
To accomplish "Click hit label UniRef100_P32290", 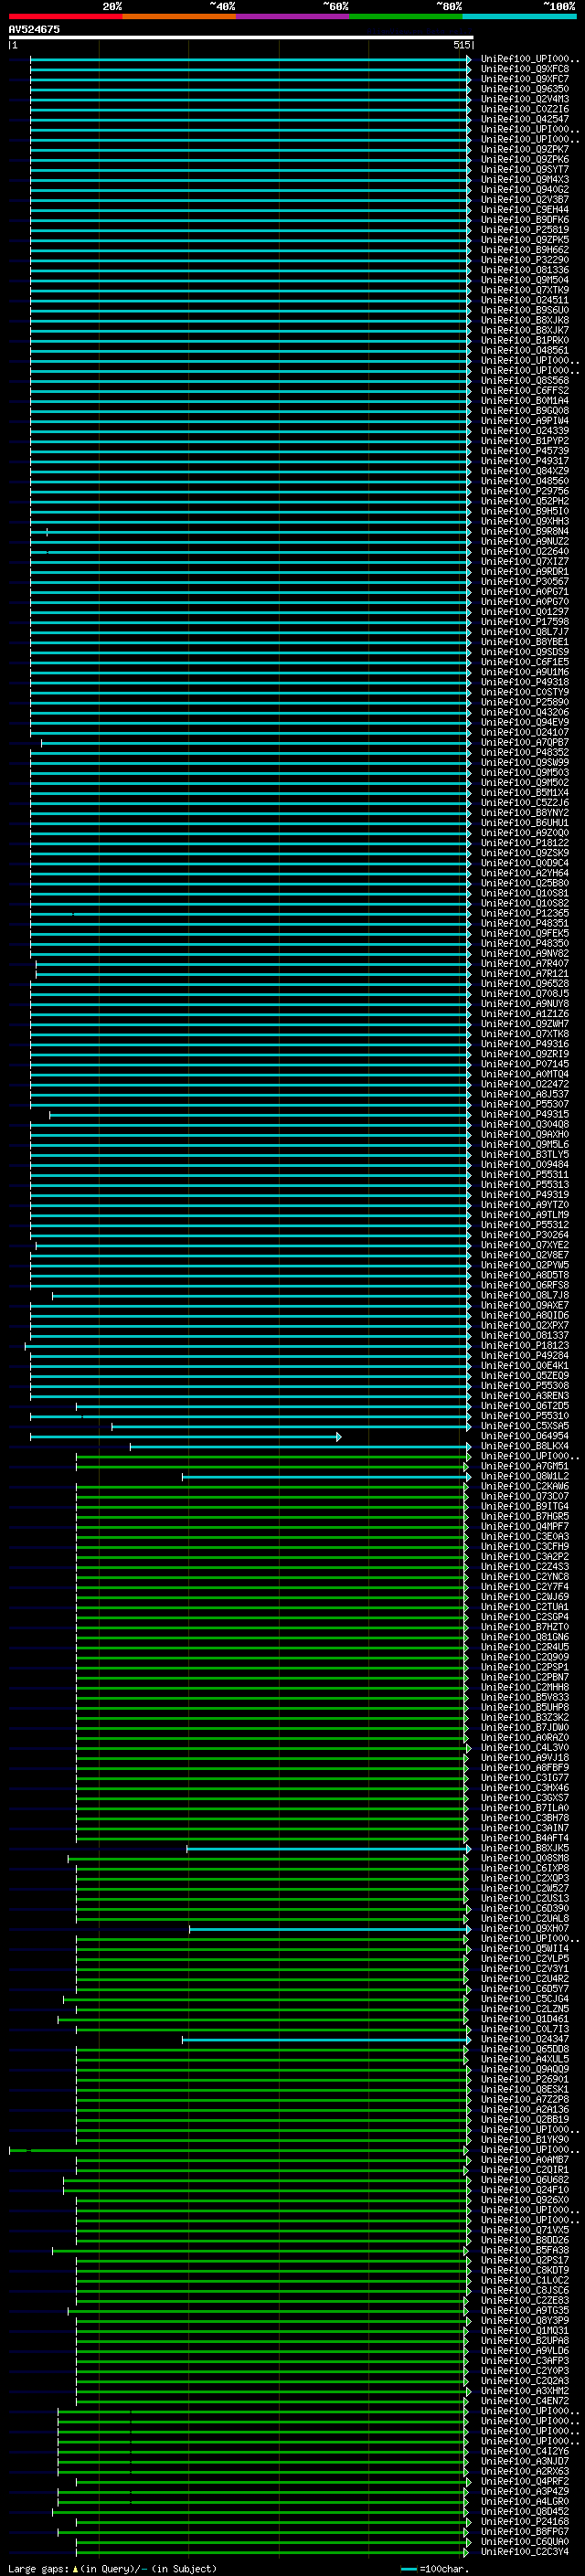I will 525,260.
